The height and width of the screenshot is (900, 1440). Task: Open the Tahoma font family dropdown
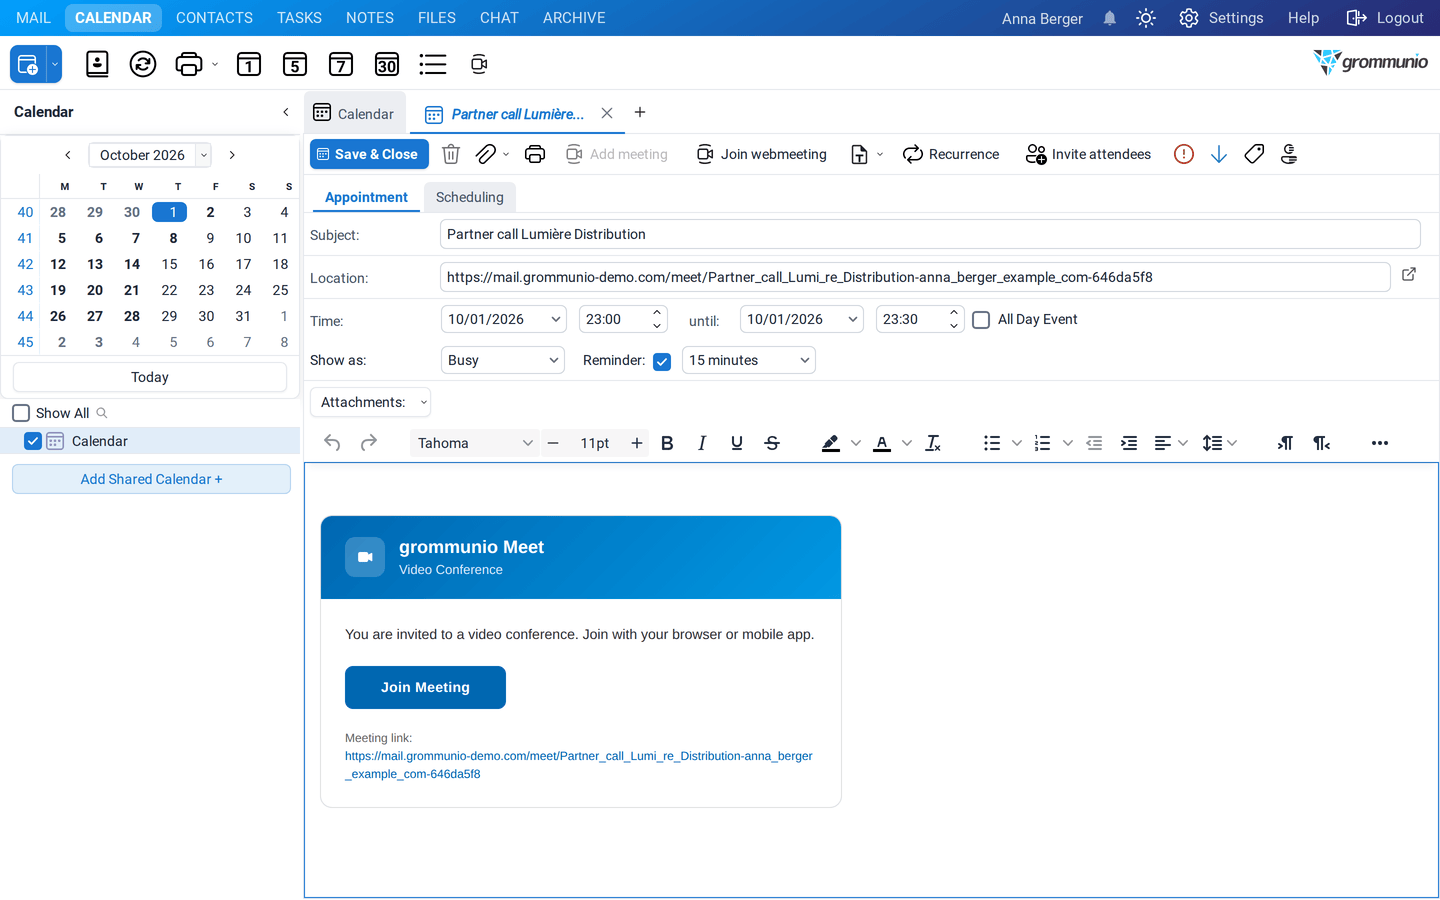point(474,443)
